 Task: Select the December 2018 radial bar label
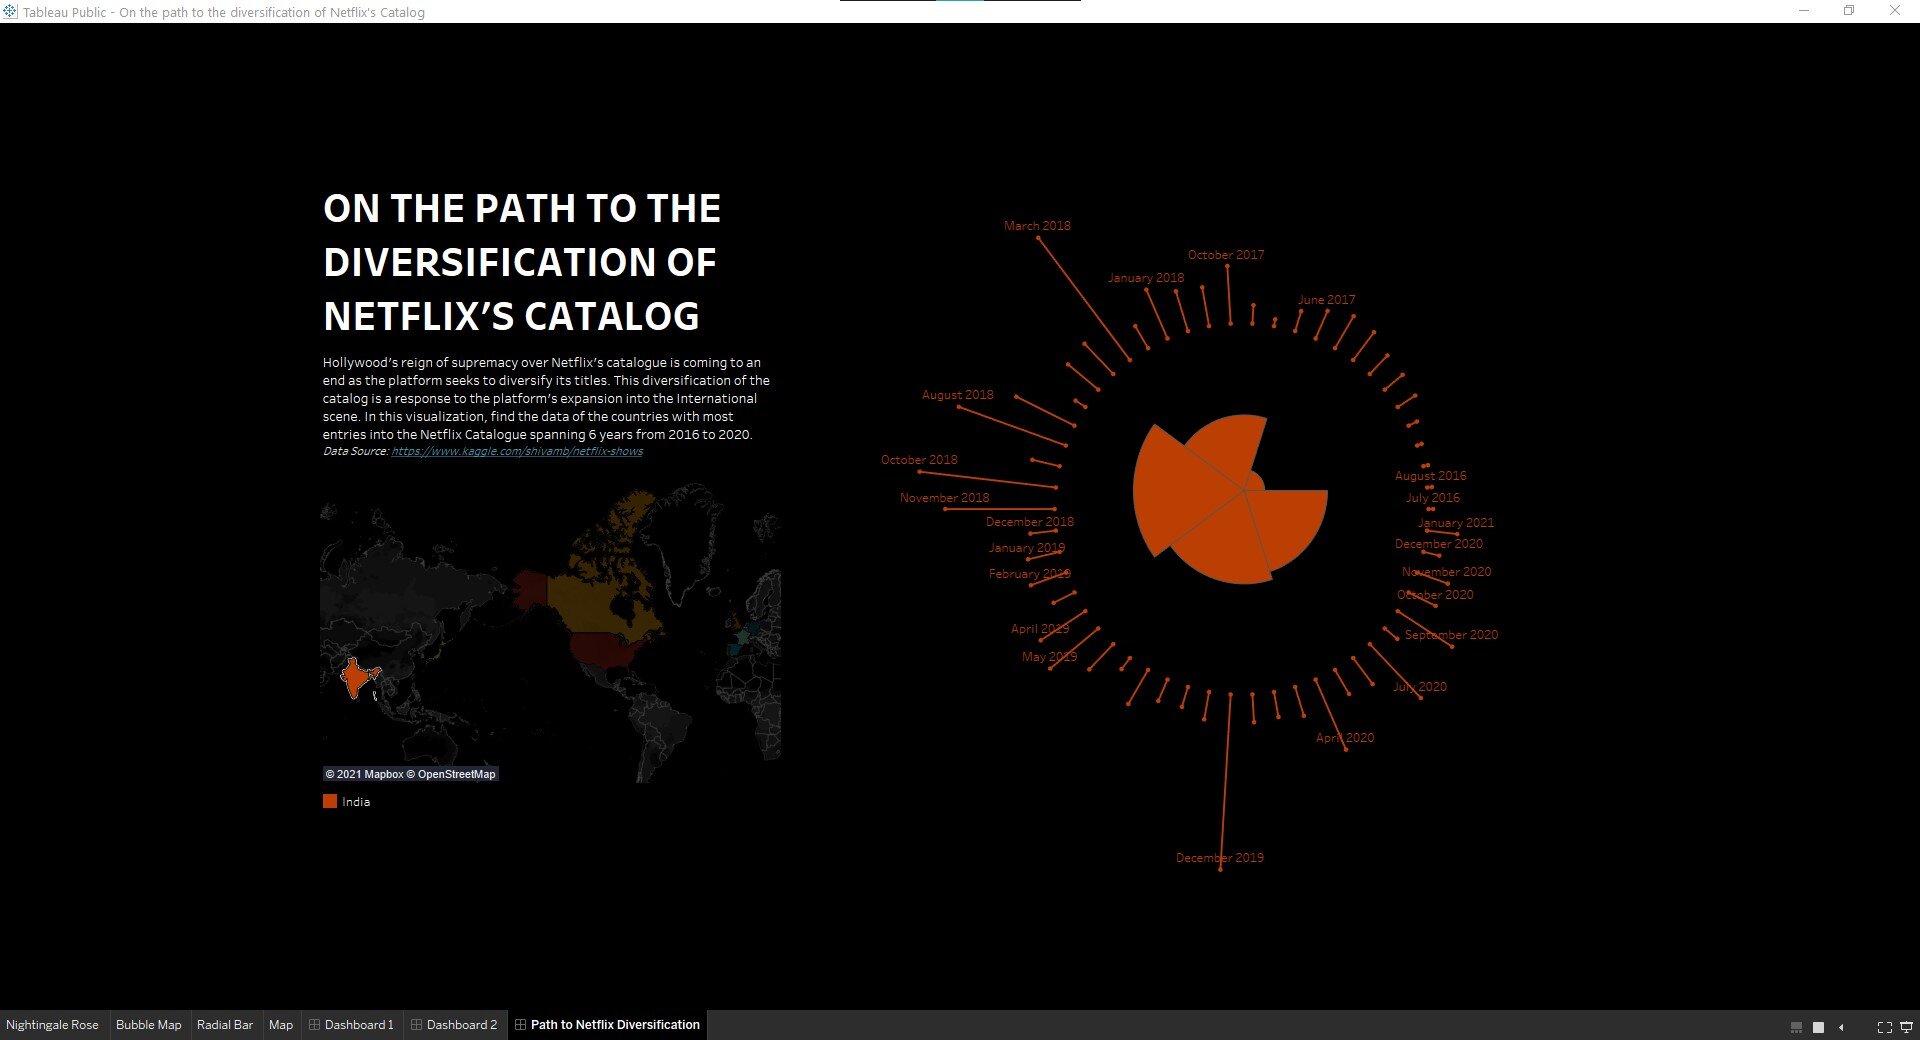(x=1030, y=522)
